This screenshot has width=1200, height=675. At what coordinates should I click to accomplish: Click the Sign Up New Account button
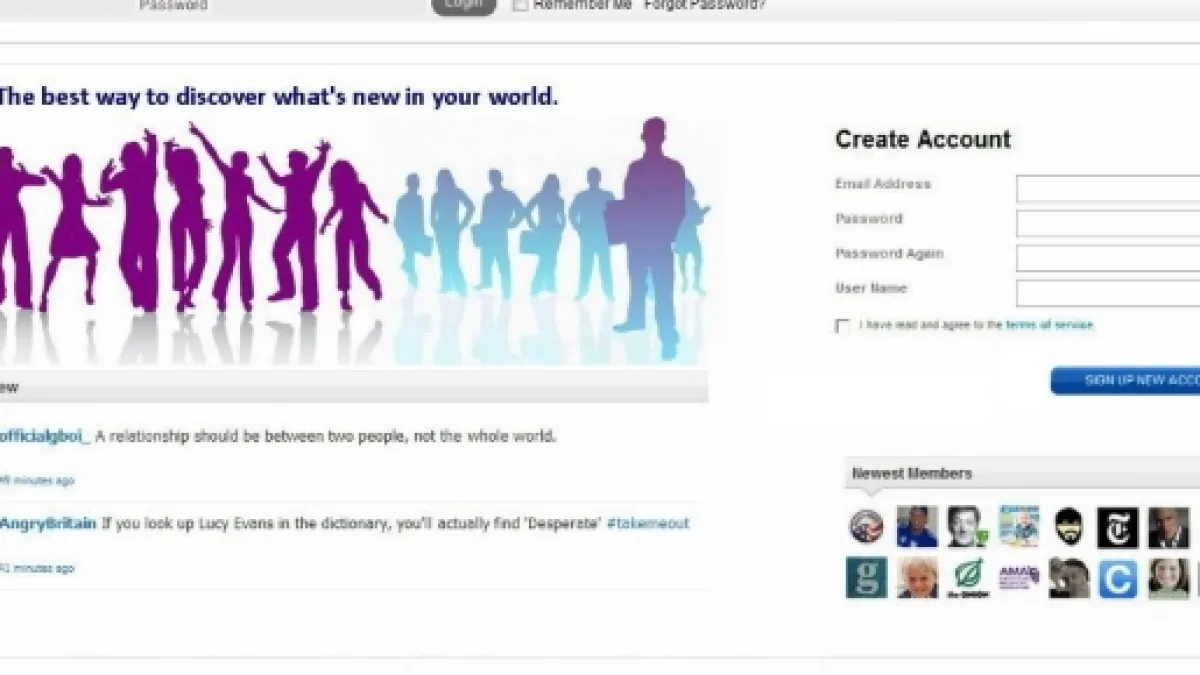[x=1125, y=380]
